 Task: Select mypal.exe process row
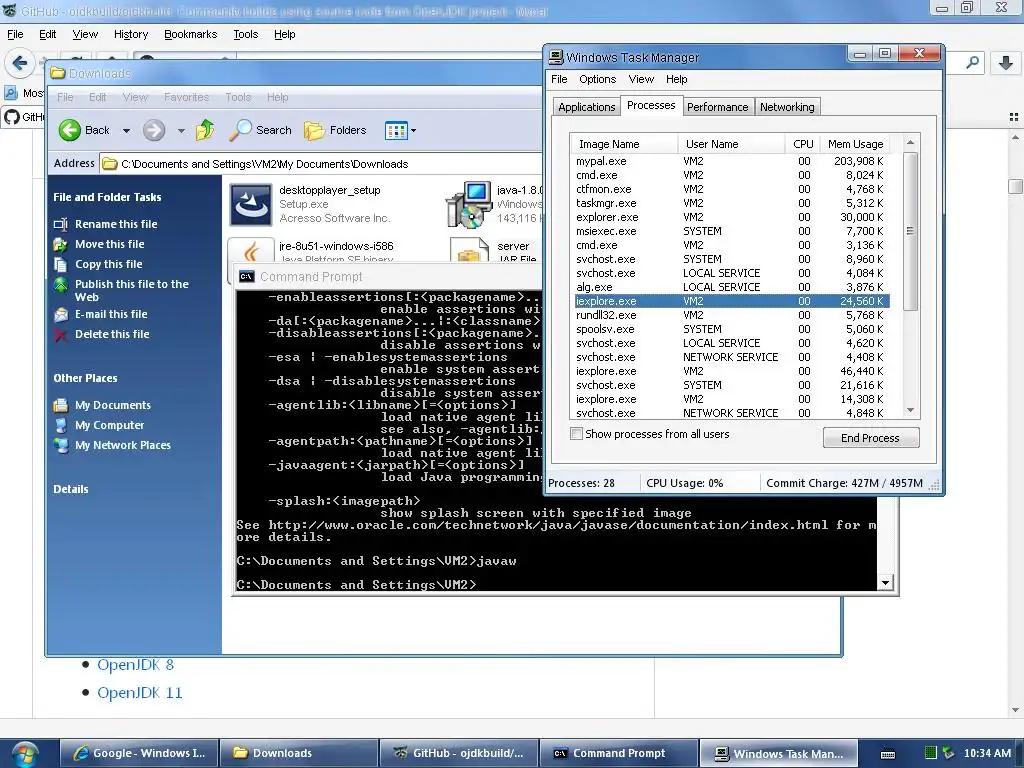(730, 161)
